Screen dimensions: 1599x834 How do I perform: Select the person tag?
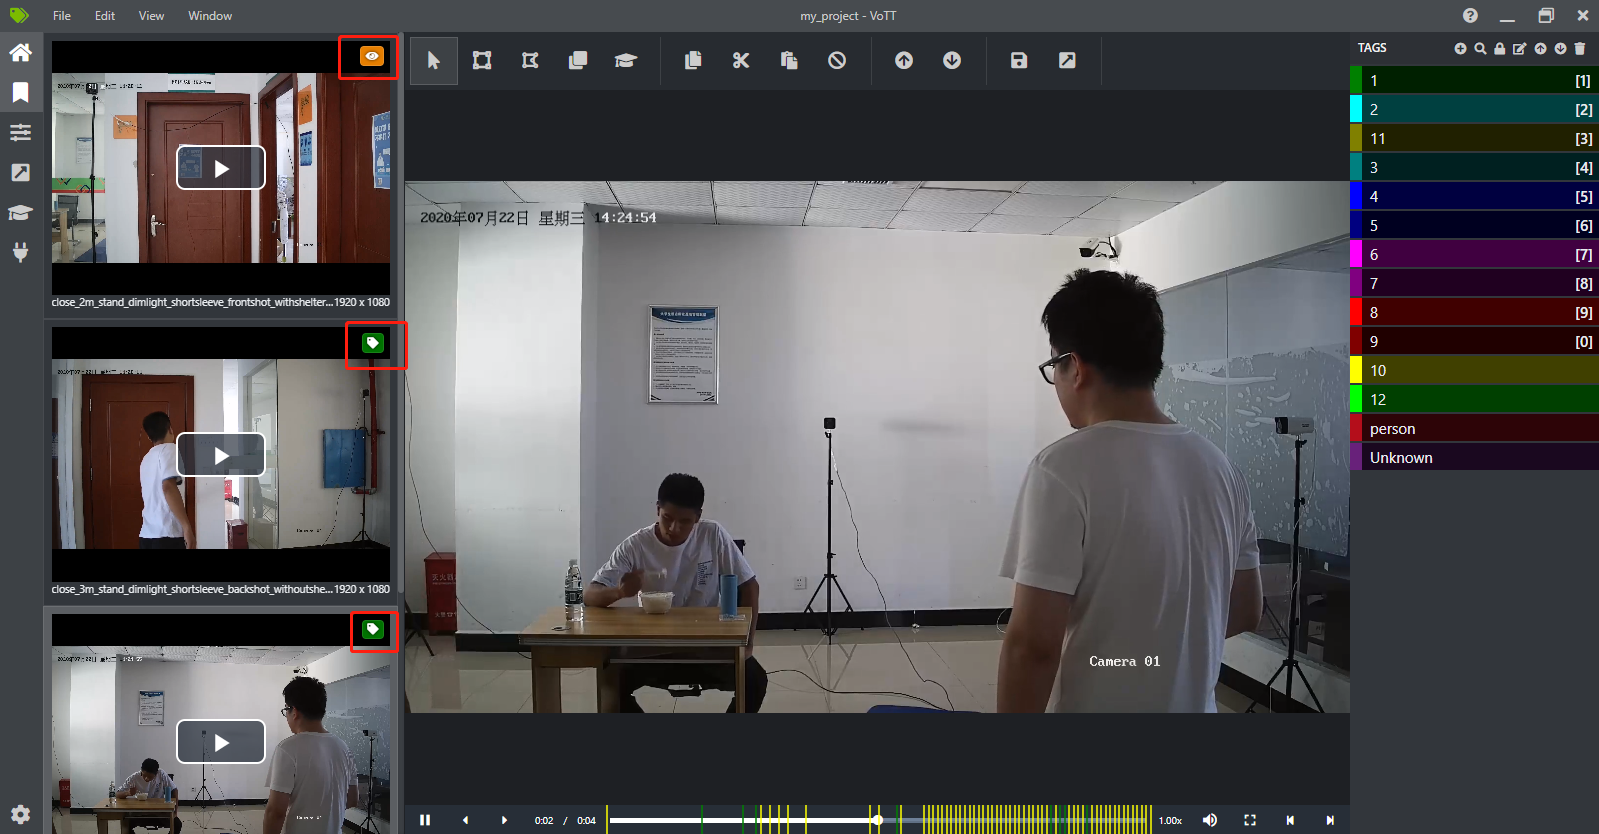click(x=1474, y=428)
